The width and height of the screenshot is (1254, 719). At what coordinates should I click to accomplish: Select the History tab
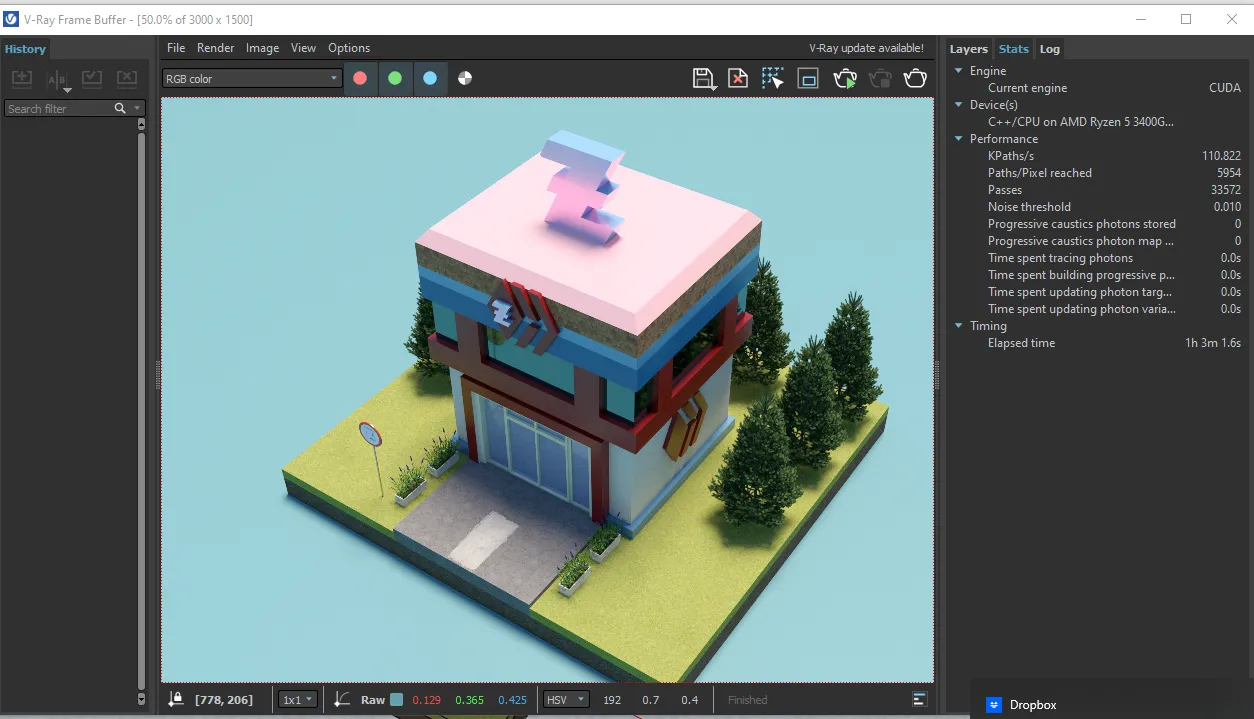(x=25, y=49)
